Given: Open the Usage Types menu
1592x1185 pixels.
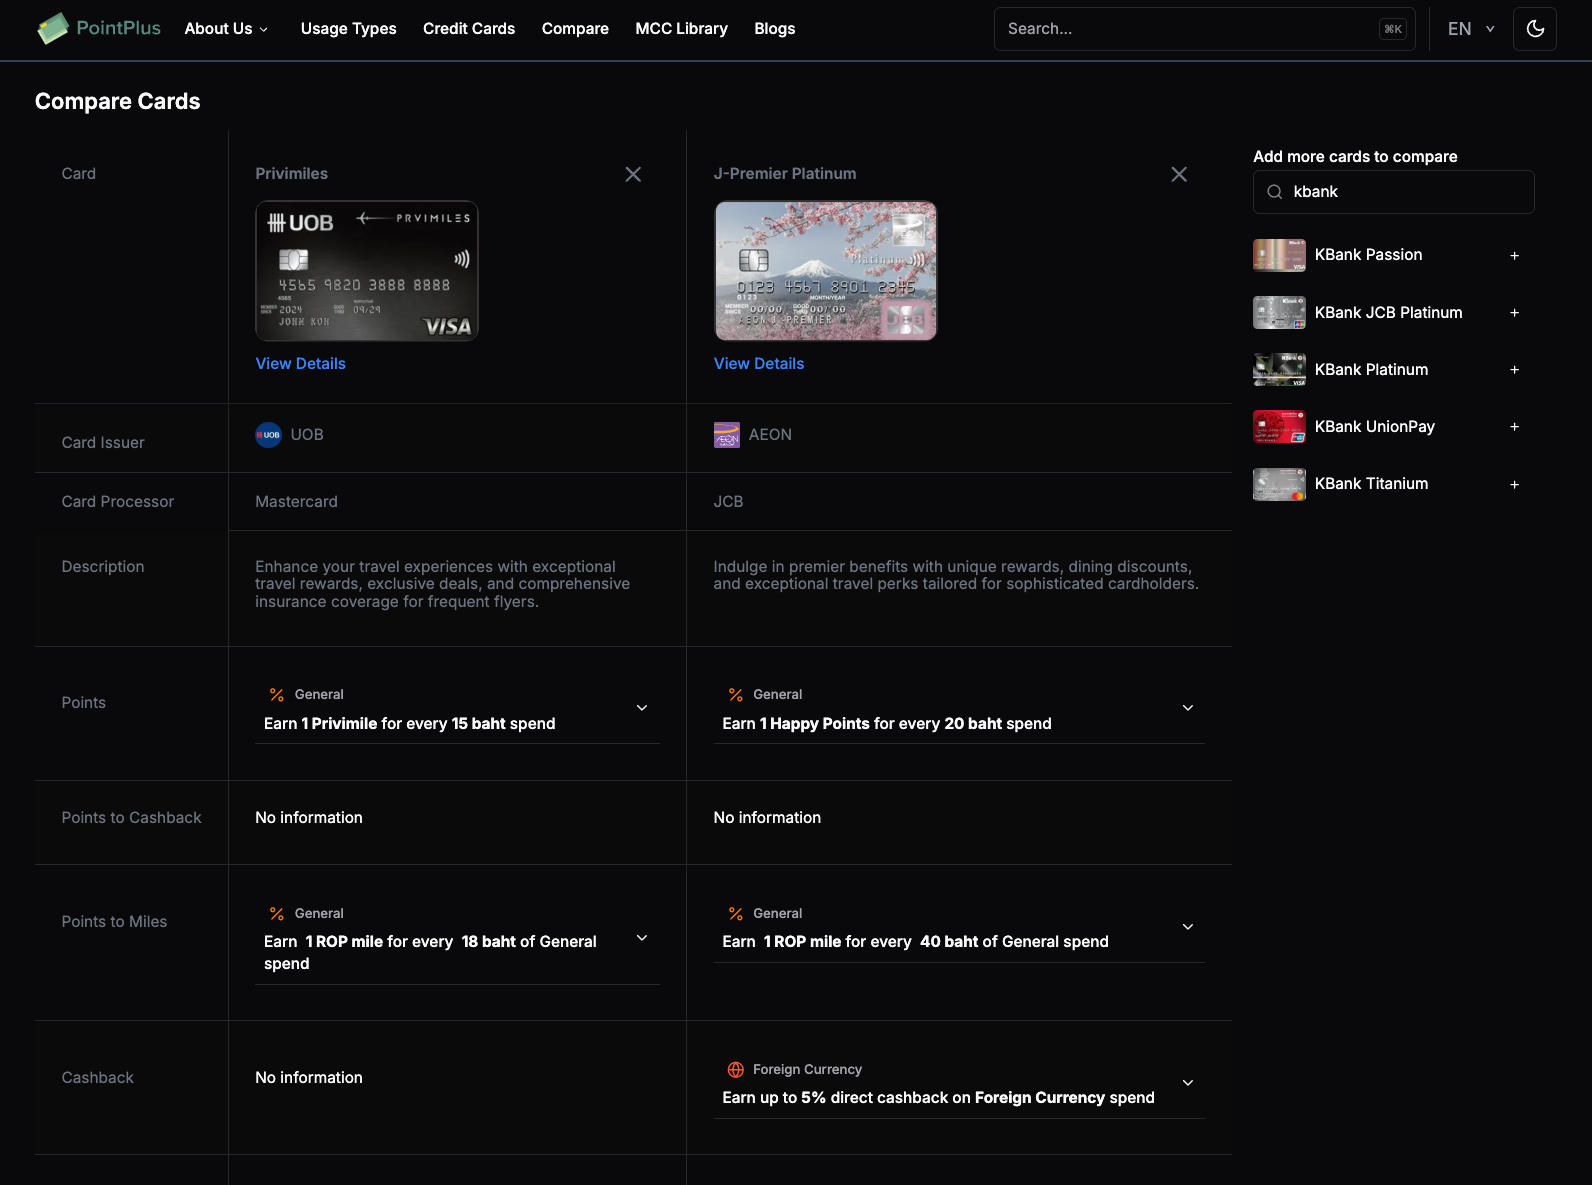Looking at the screenshot, I should click(x=348, y=29).
